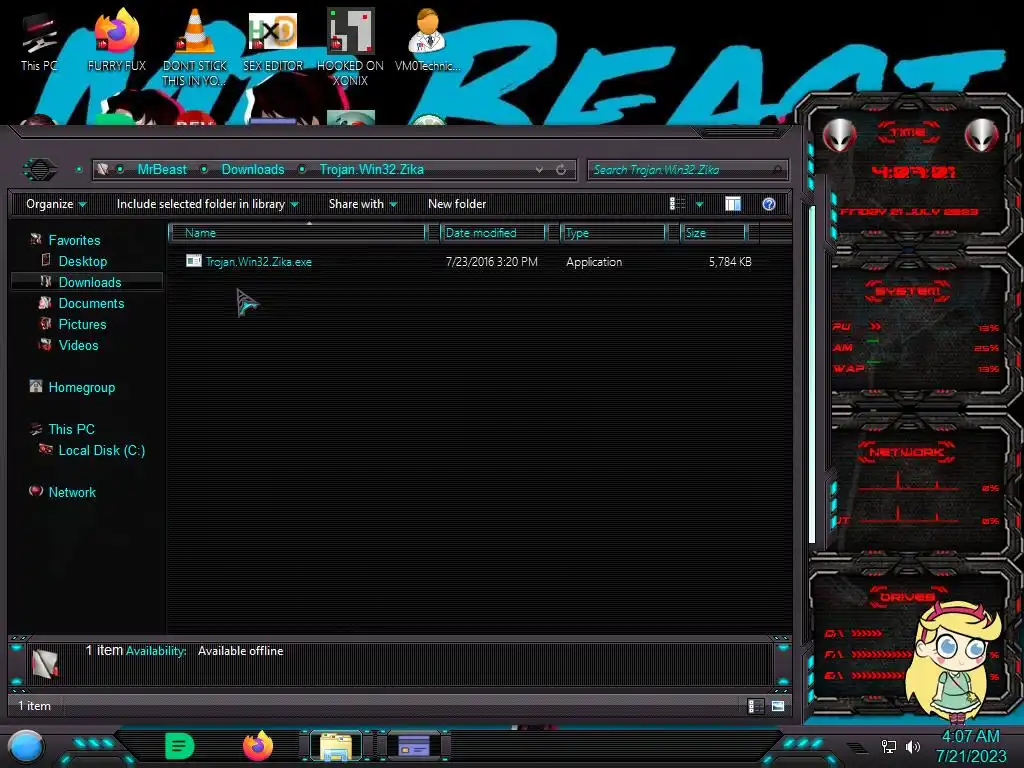The width and height of the screenshot is (1024, 768).
Task: Click the Downloads breadcrumb segment
Action: (x=253, y=170)
